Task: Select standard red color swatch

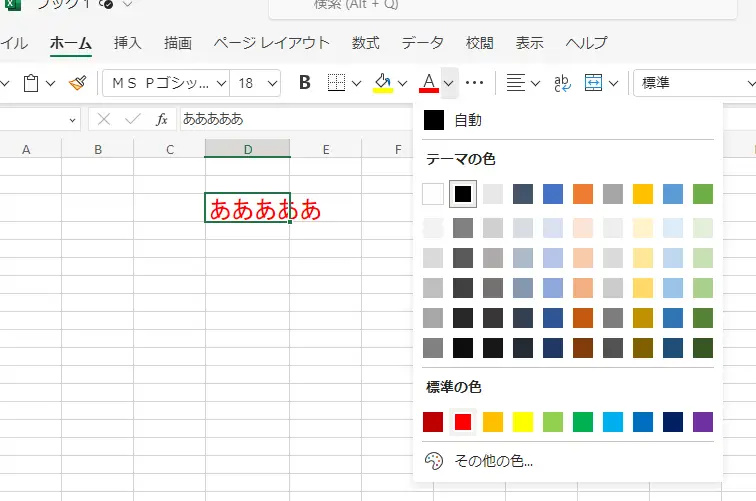Action: pyautogui.click(x=463, y=422)
